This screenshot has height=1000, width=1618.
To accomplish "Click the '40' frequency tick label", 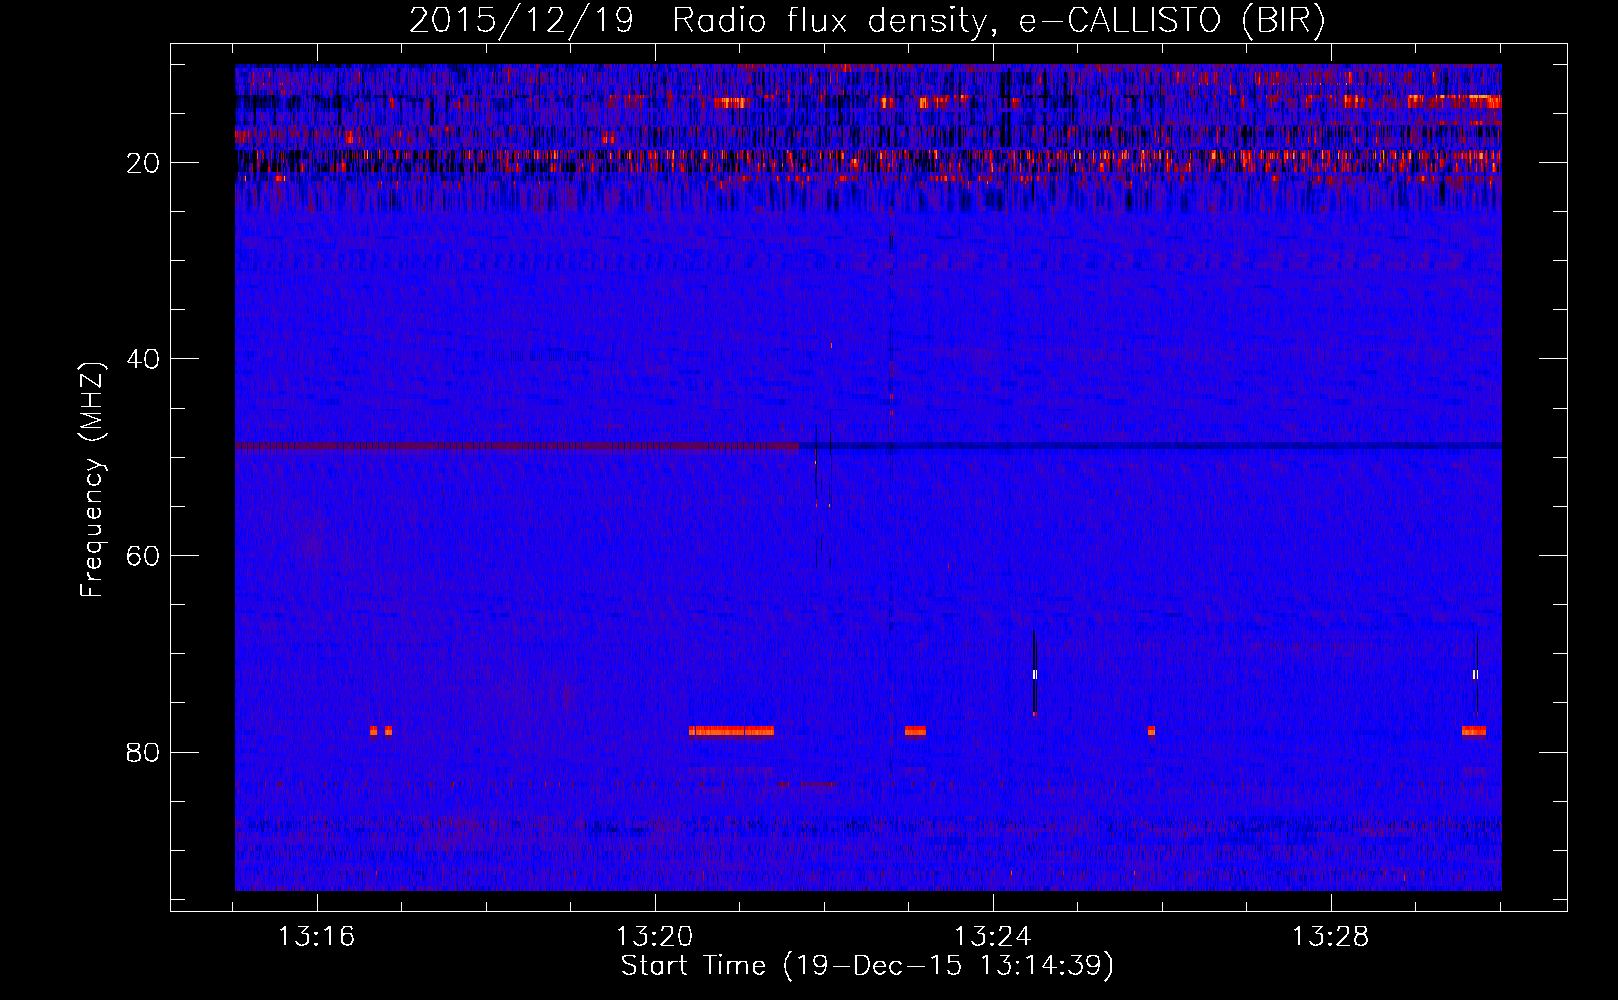I will pos(144,359).
